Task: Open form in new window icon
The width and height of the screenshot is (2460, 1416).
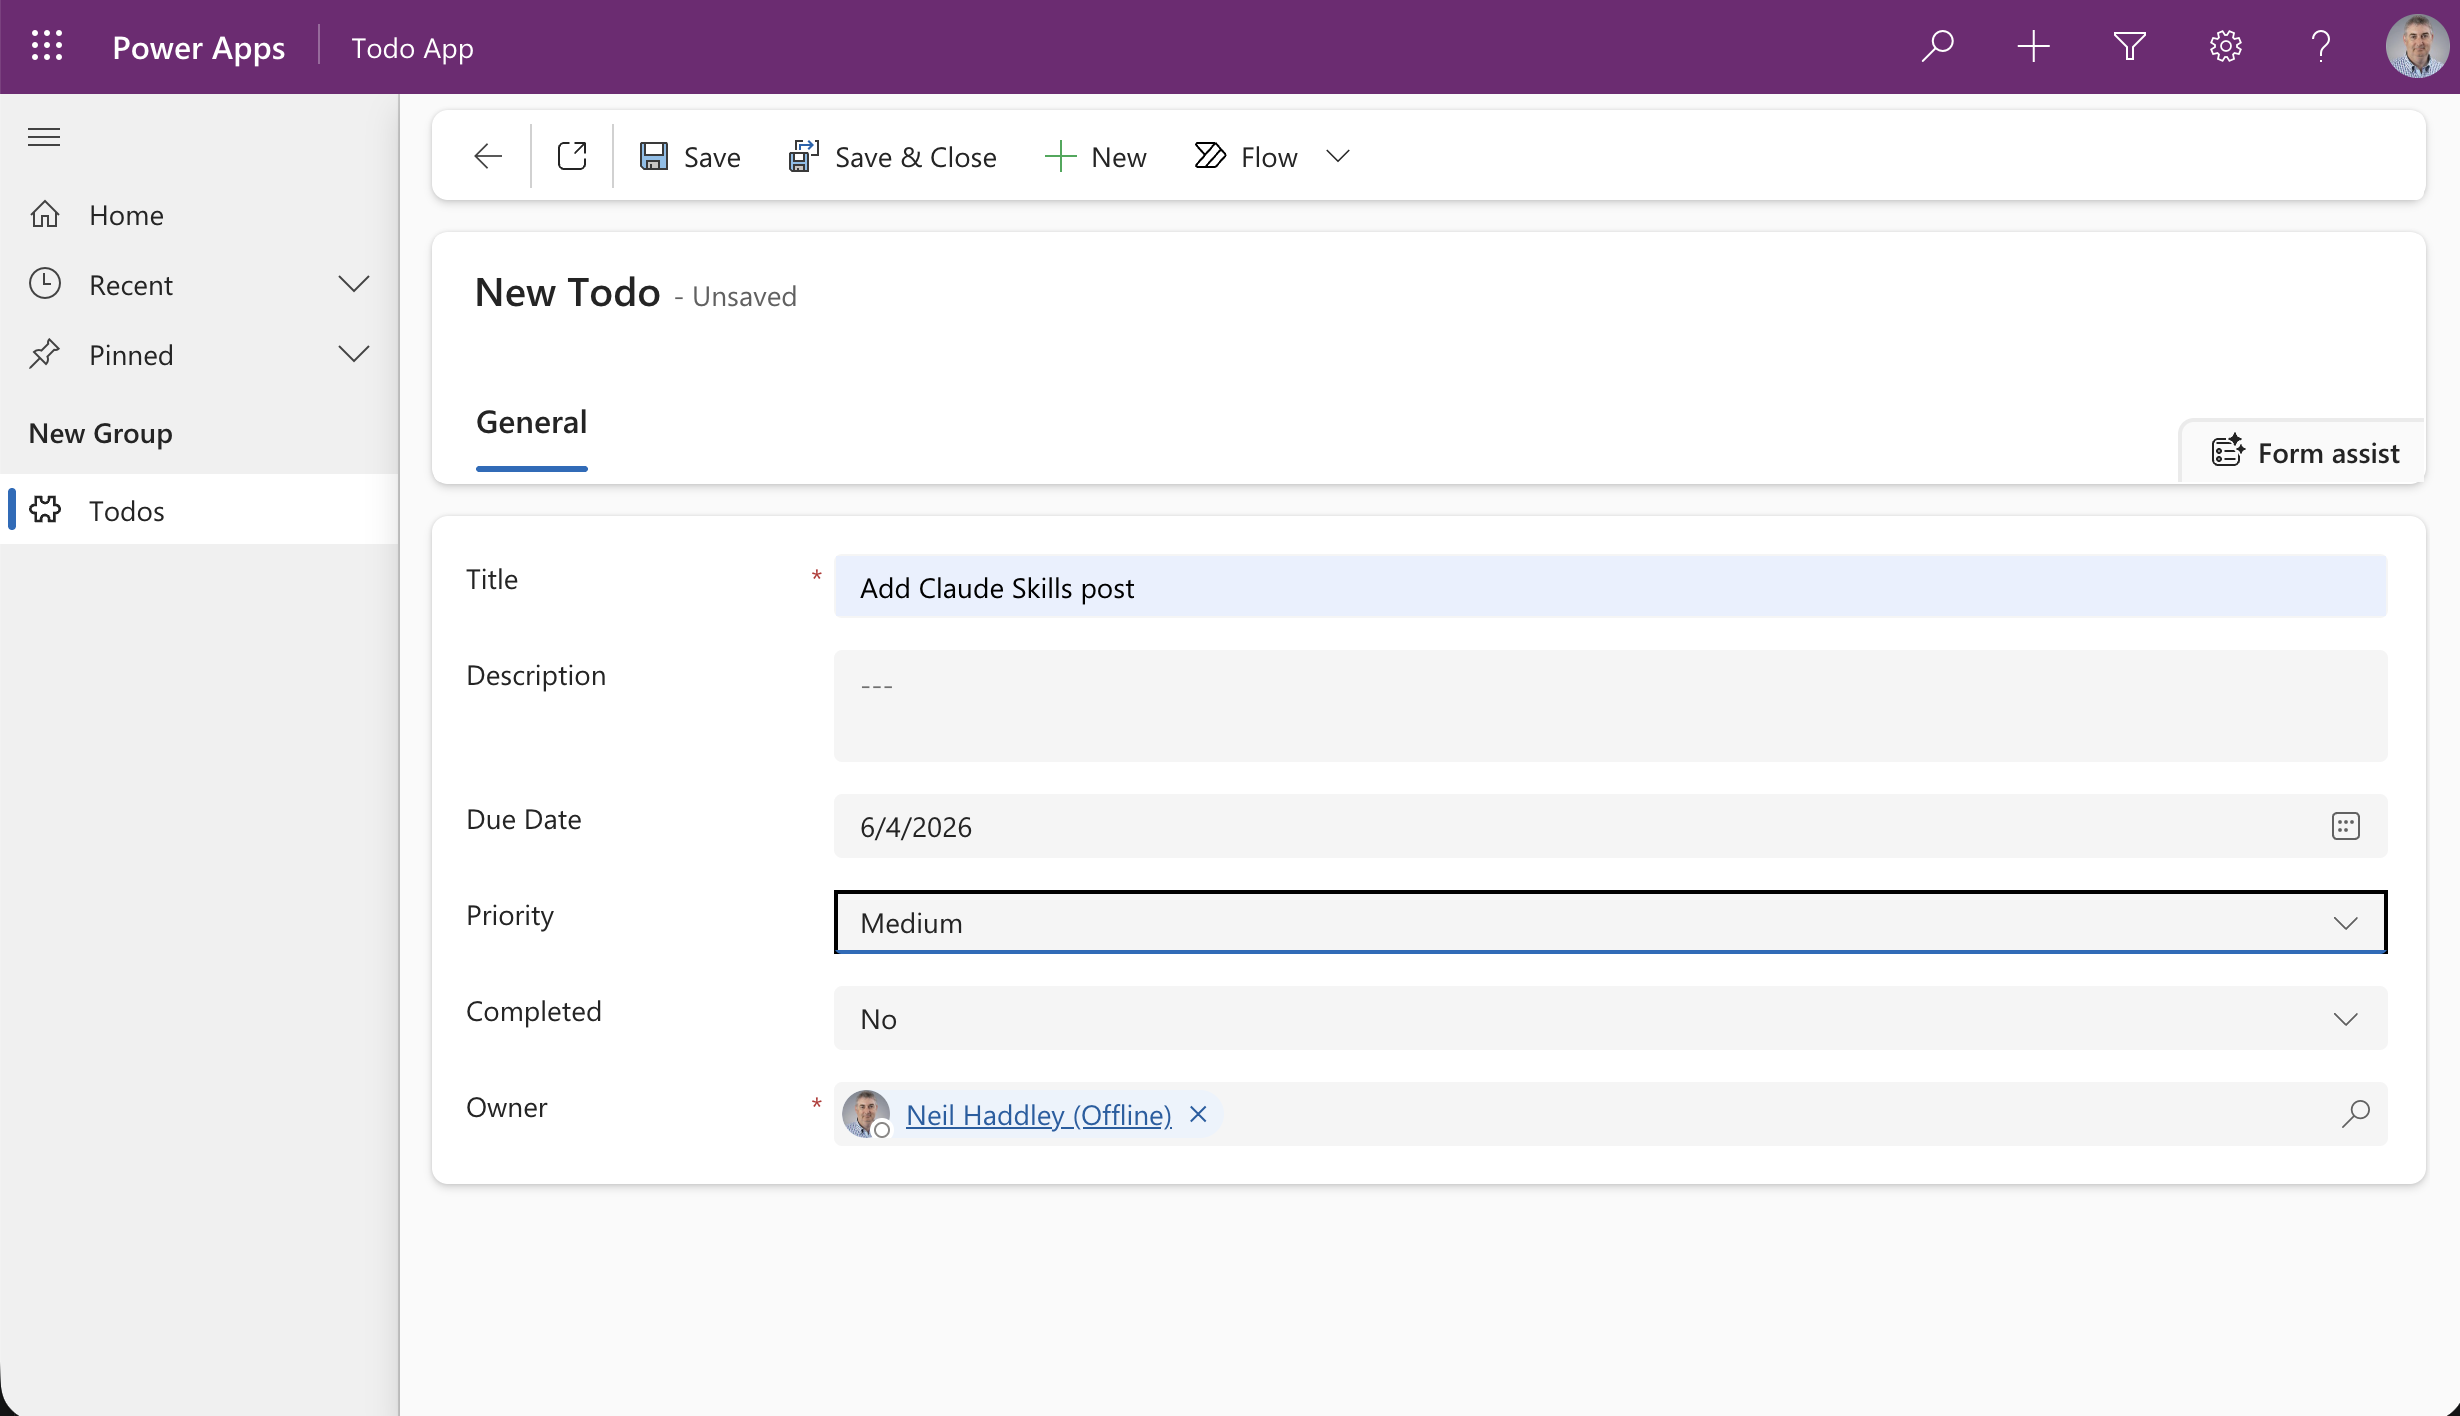Action: coord(572,156)
